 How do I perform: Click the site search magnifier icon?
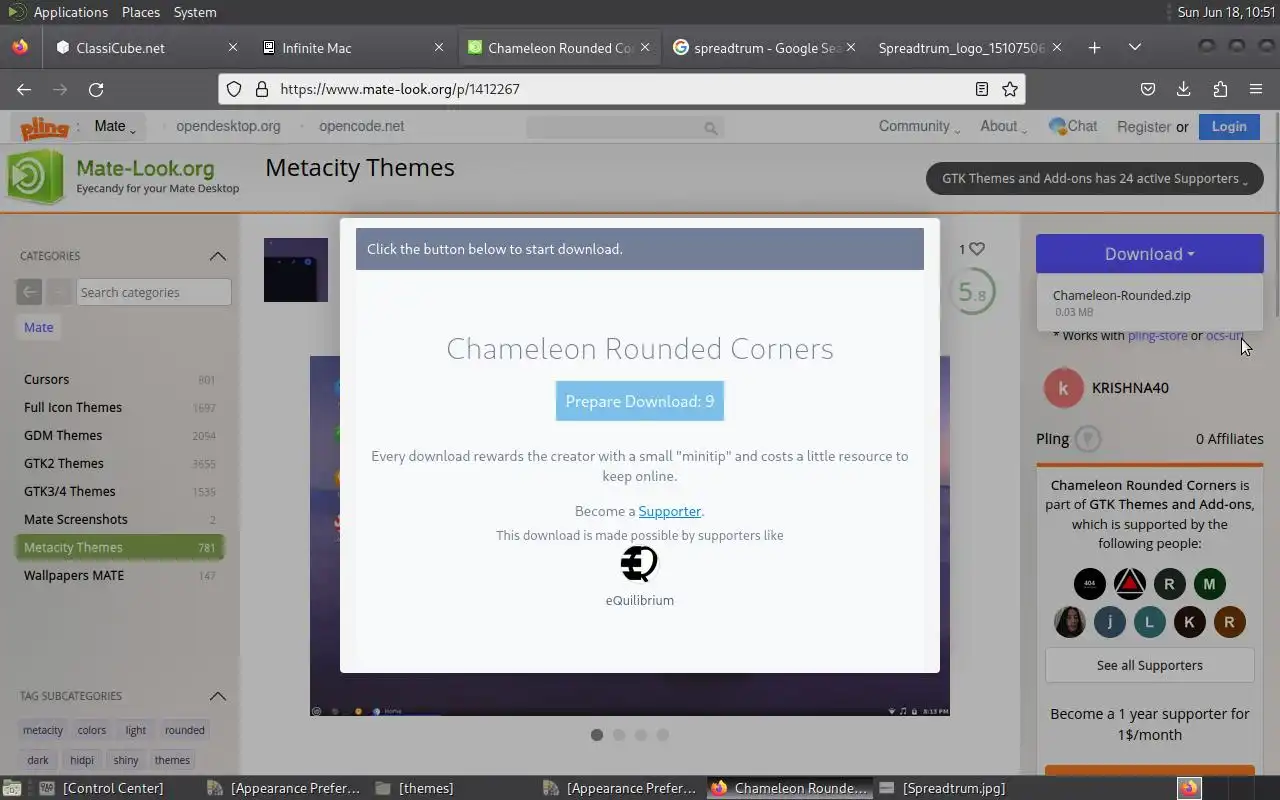tap(710, 127)
